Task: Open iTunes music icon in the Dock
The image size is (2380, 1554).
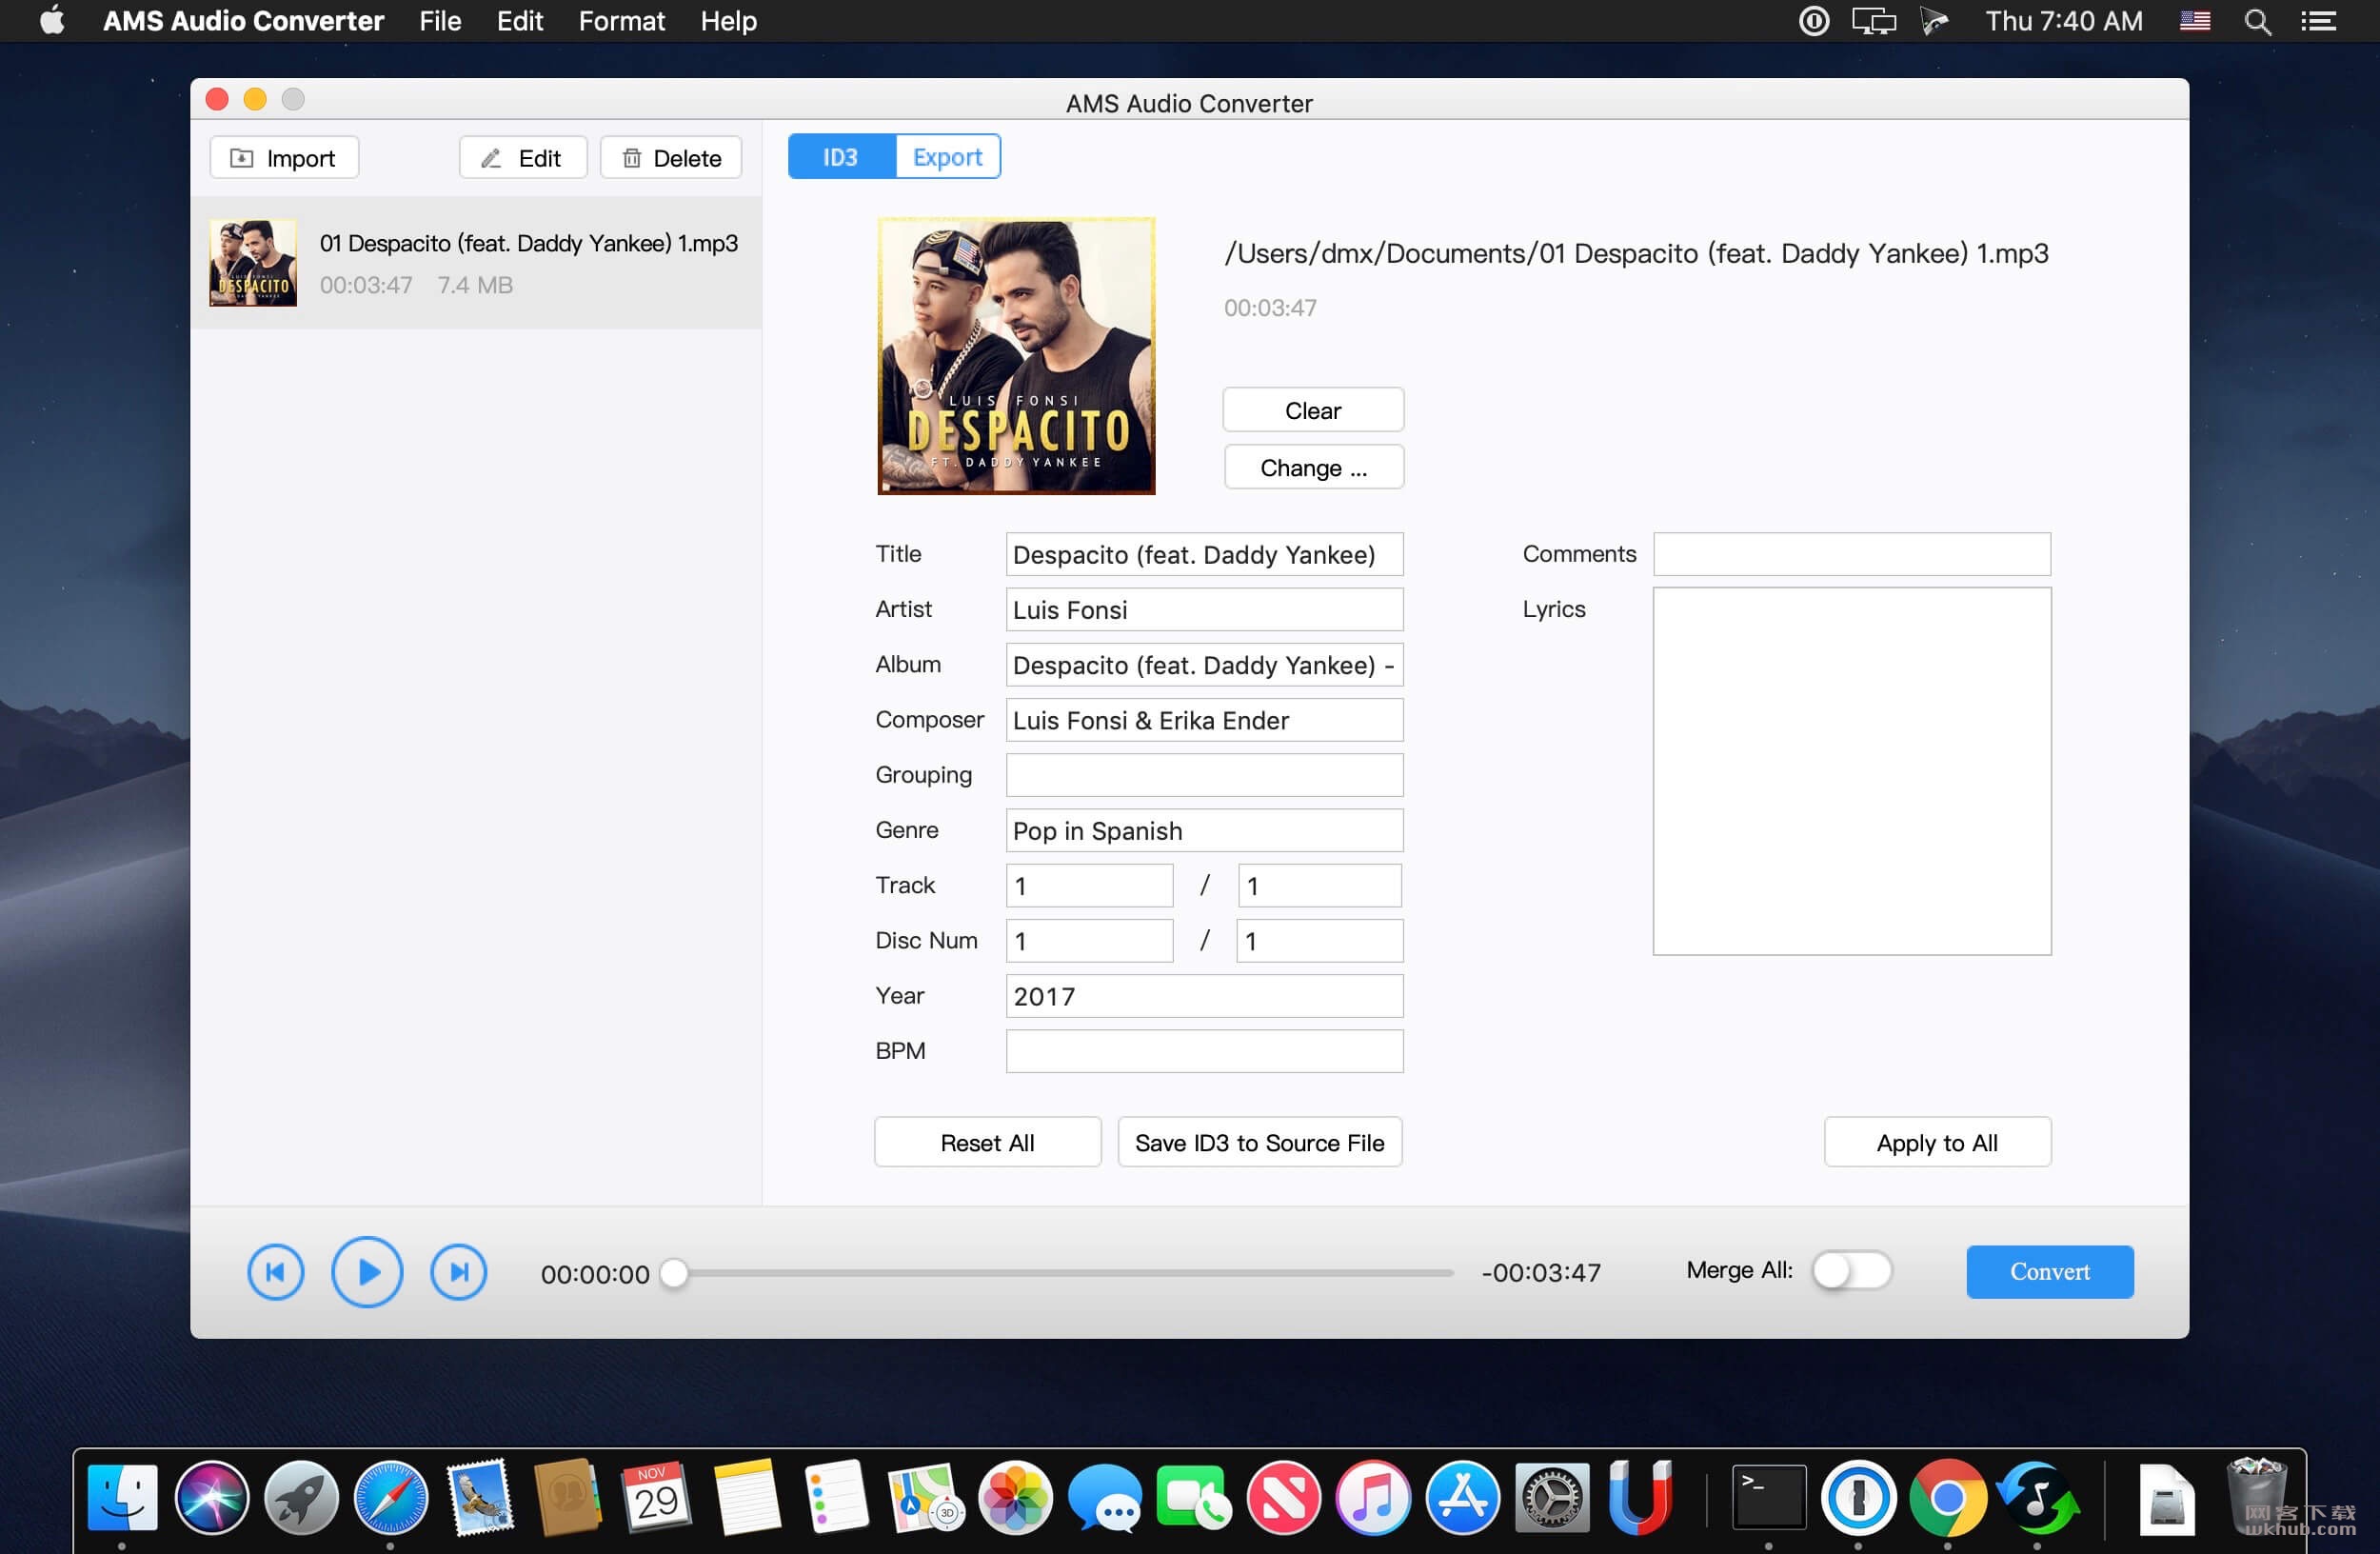Action: coord(1372,1497)
